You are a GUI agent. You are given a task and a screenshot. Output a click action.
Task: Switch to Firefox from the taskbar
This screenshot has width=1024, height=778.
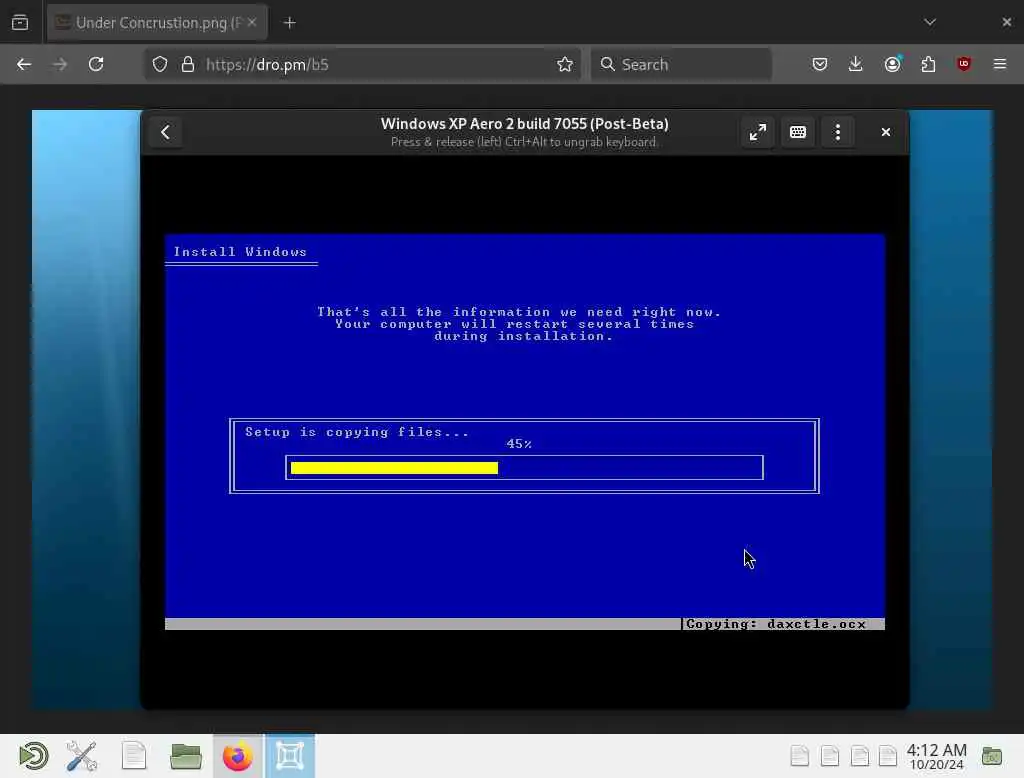tap(238, 756)
